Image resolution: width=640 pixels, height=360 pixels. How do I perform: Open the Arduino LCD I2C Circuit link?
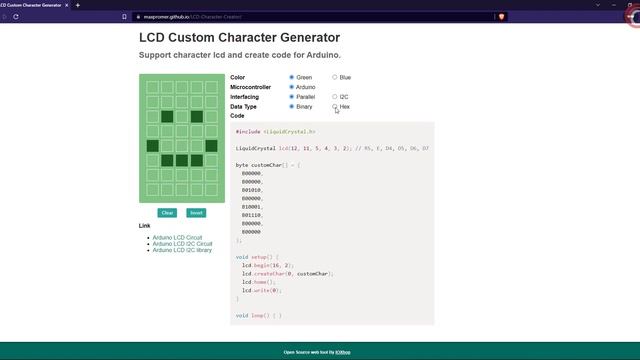pos(182,244)
